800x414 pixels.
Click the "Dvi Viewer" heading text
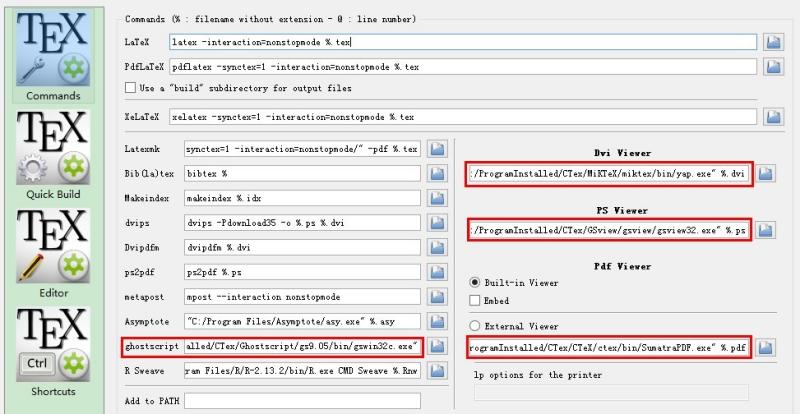tap(622, 153)
